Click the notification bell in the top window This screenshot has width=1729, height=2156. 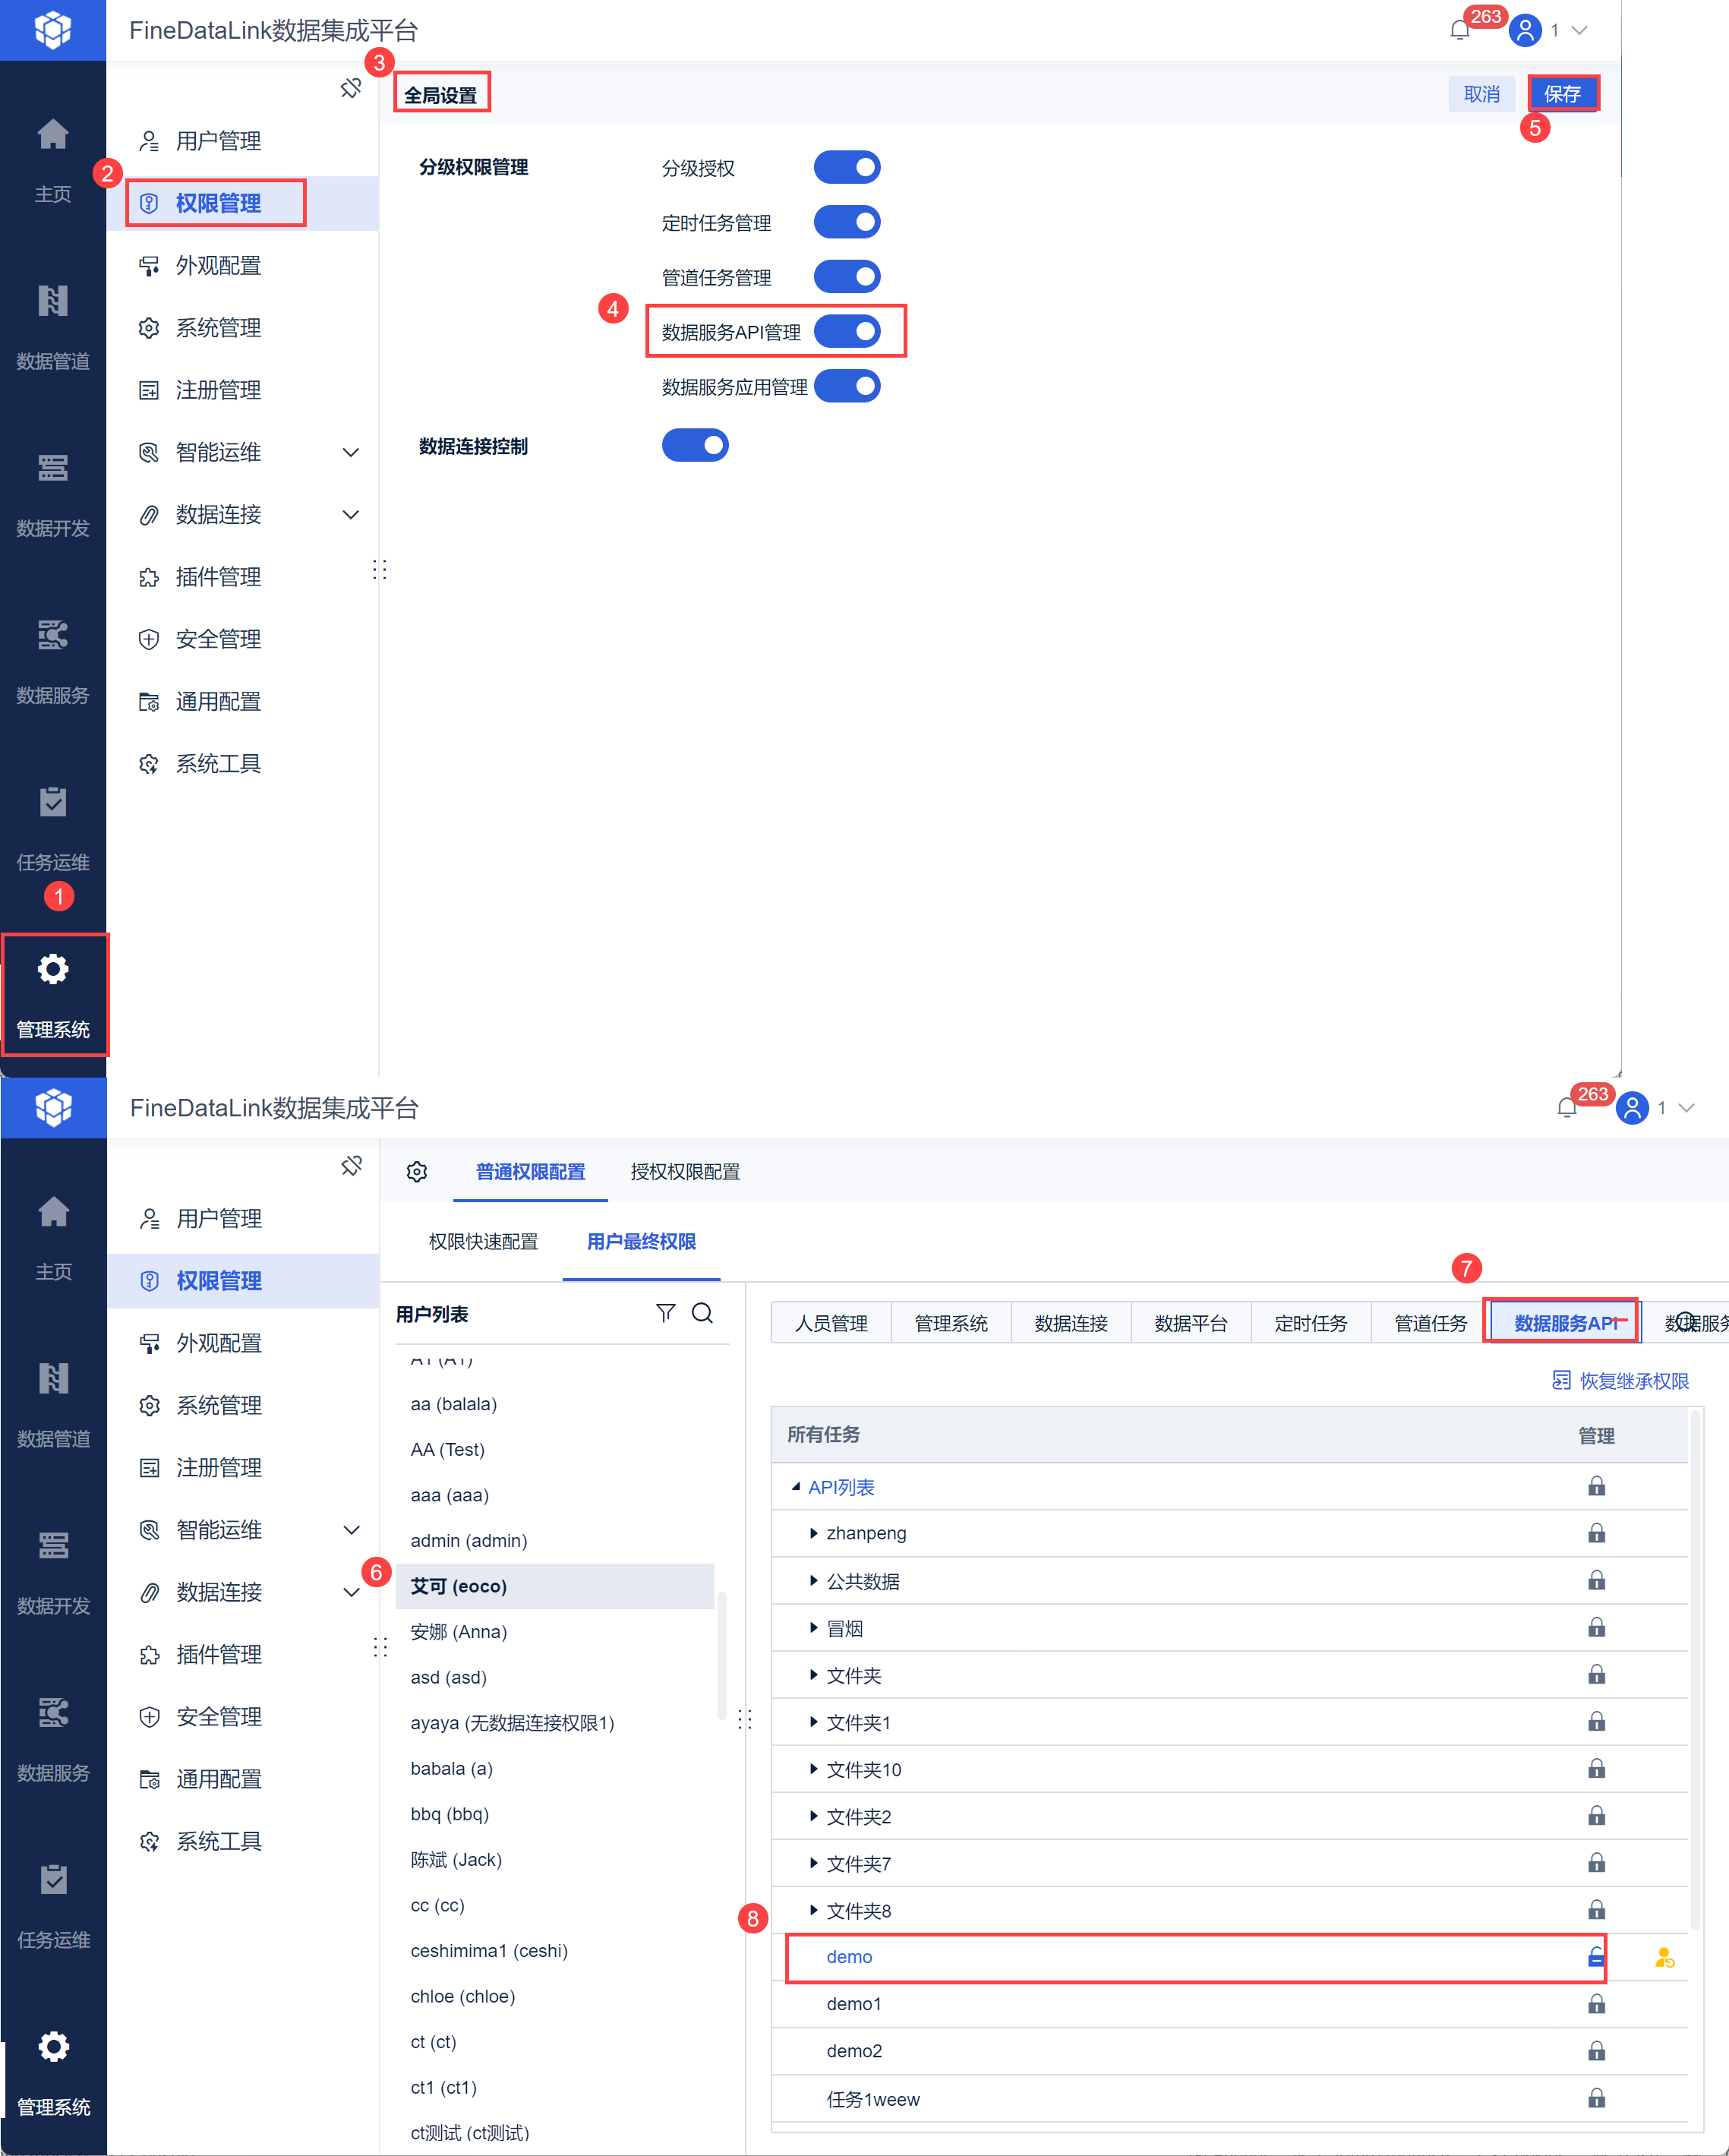tap(1459, 30)
